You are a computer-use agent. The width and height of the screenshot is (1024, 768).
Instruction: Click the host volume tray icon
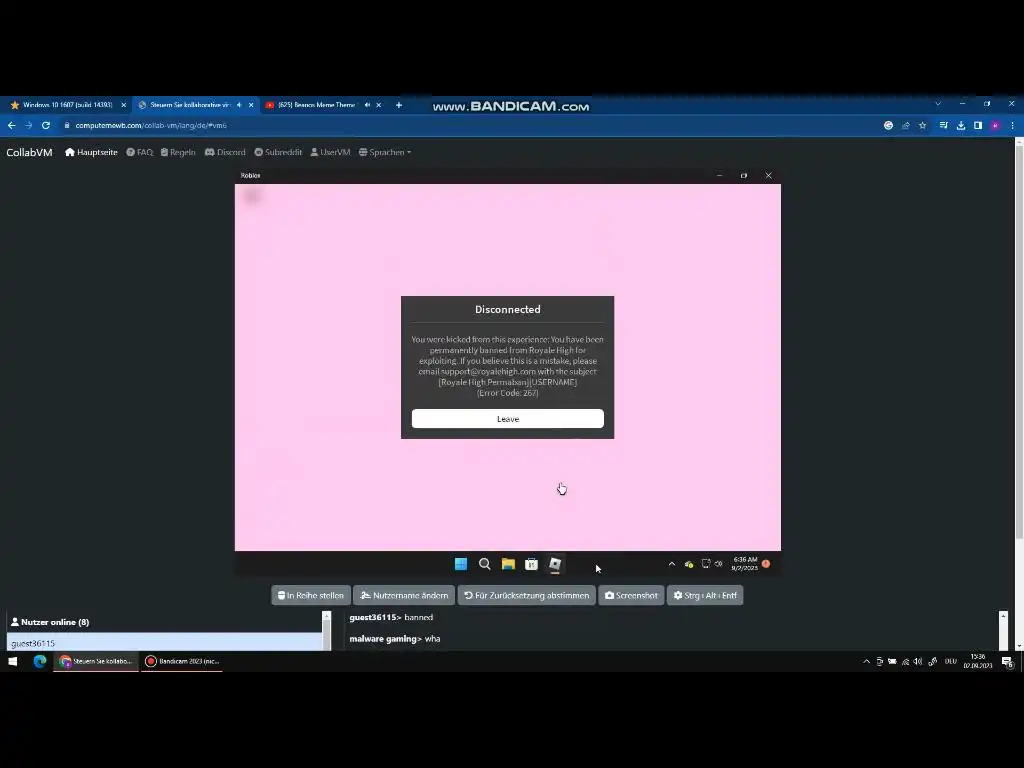(918, 662)
